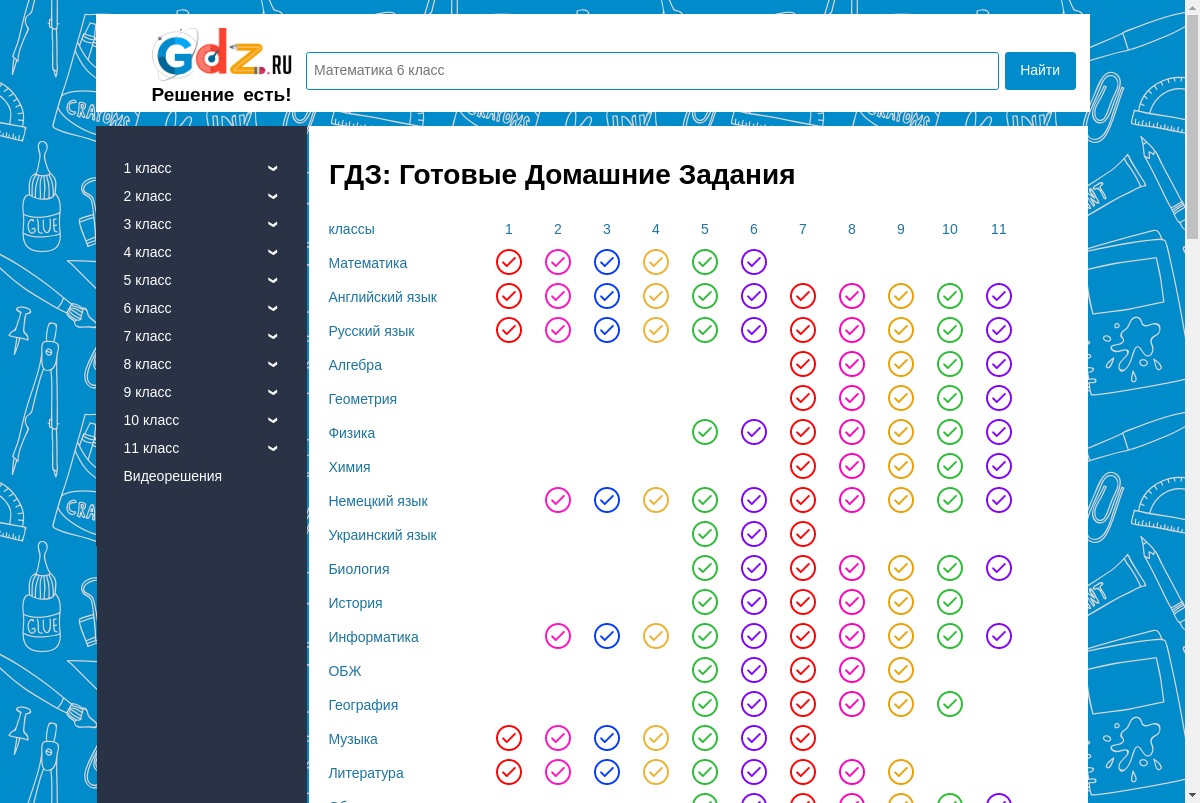Expand the 8 класс sidebar chevron
Screen dimensions: 1200x803
coord(273,364)
